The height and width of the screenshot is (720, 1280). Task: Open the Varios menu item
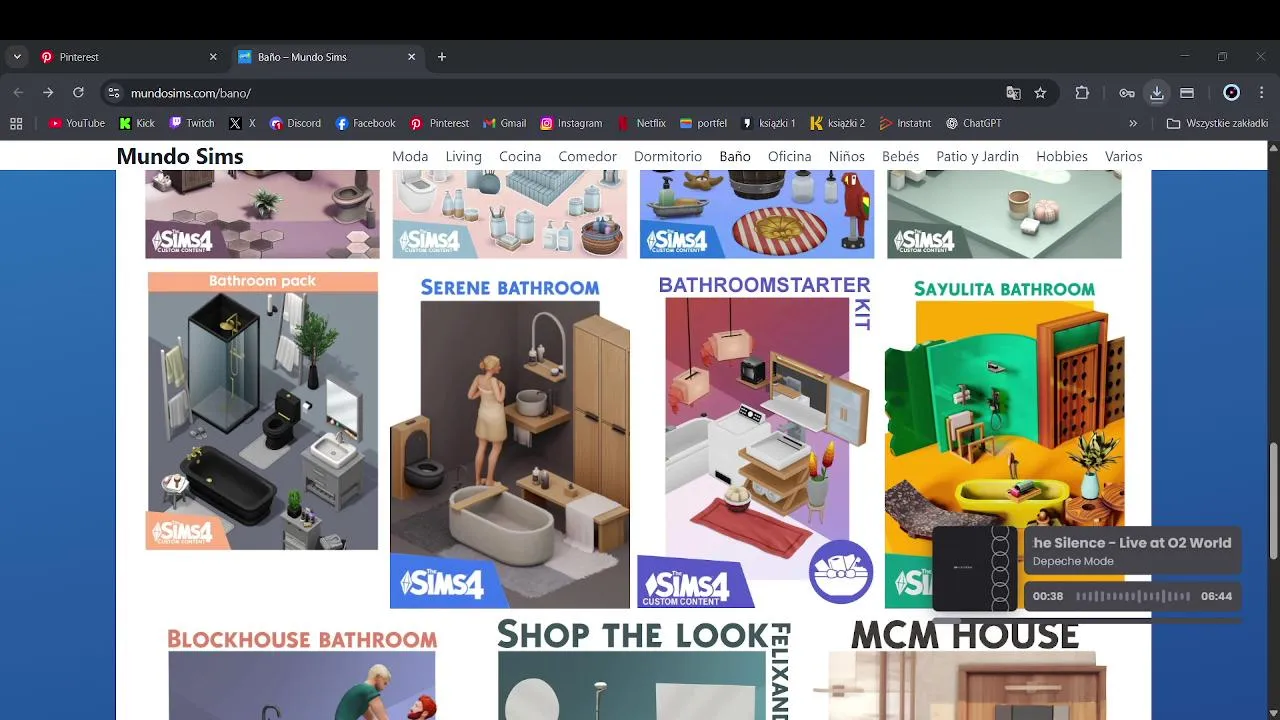(1124, 156)
